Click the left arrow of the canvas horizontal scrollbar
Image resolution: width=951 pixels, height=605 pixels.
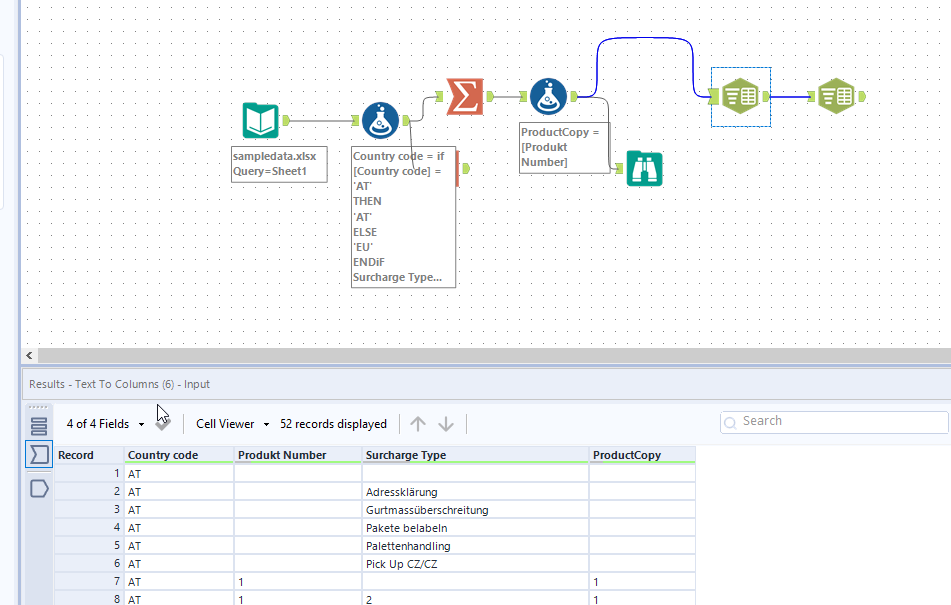28,355
